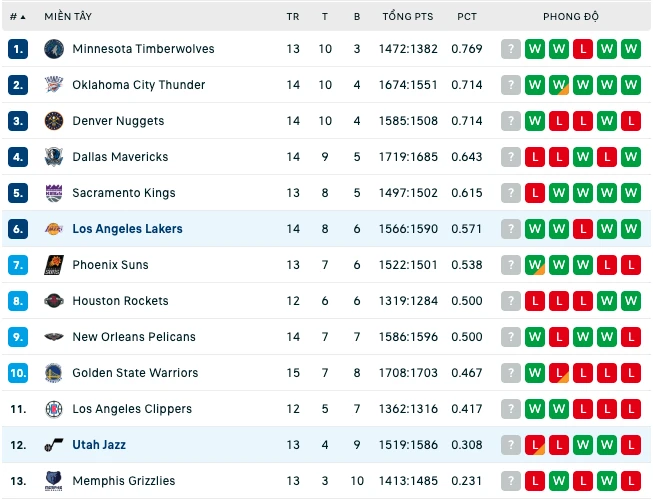
Task: Click the Sacramento Kings logo
Action: 54,193
